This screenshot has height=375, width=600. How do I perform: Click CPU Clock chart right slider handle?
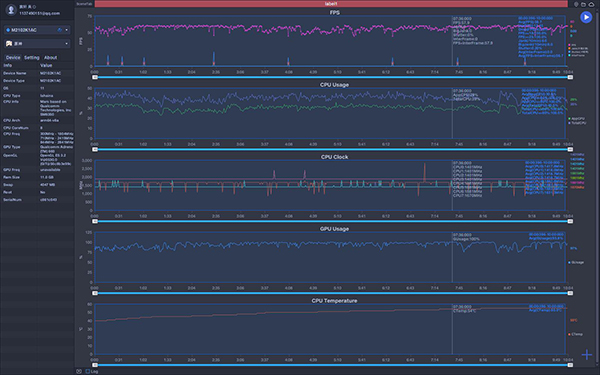(x=570, y=222)
